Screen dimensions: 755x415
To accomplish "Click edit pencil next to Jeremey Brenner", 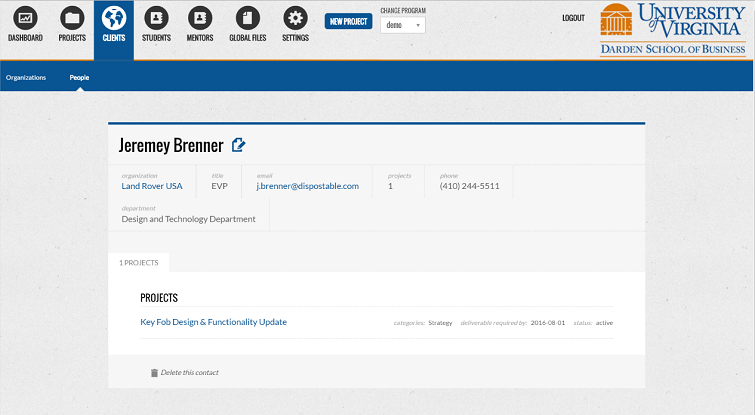I will (238, 145).
